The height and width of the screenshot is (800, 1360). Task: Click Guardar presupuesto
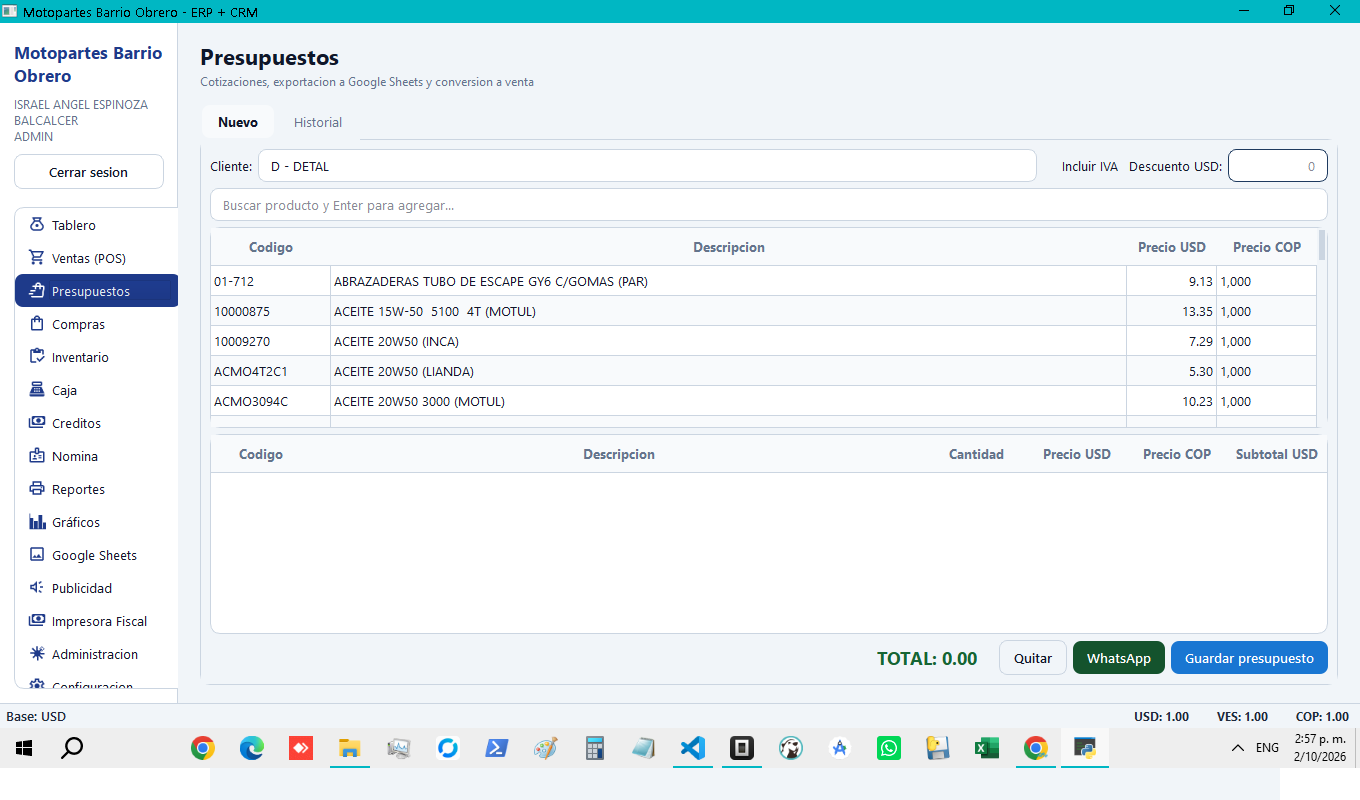pyautogui.click(x=1249, y=658)
